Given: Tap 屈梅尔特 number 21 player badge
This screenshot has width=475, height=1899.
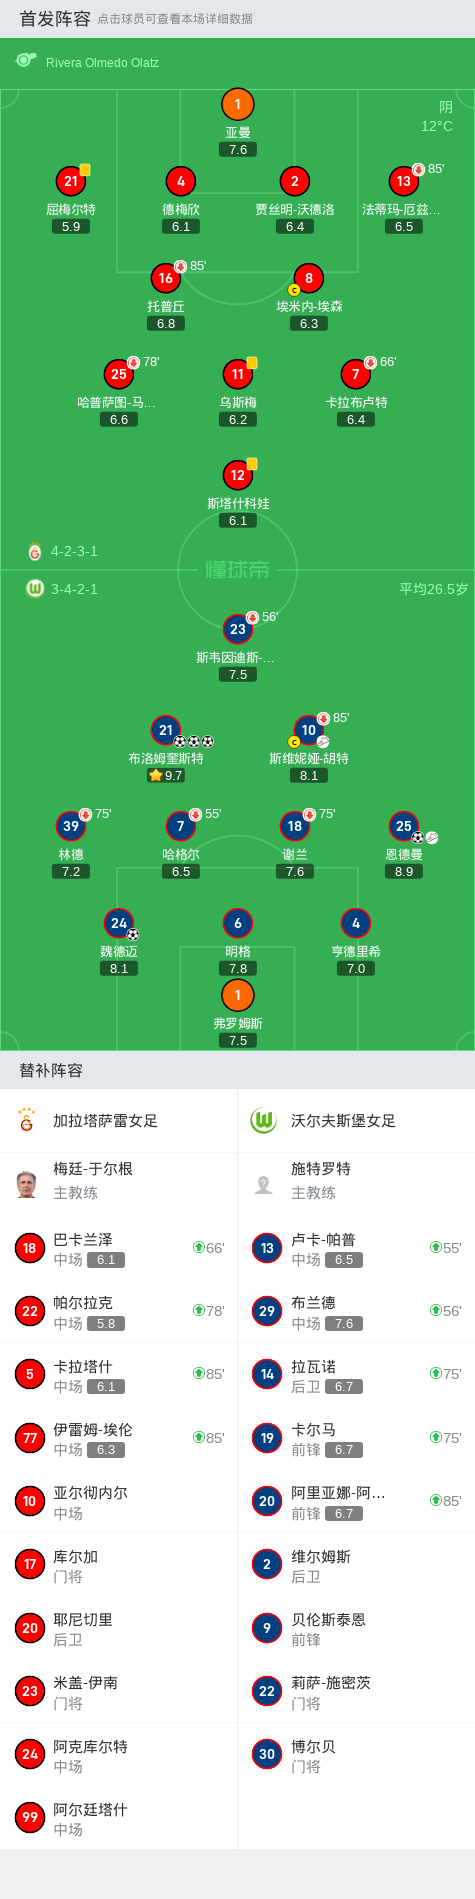Looking at the screenshot, I should click(71, 181).
